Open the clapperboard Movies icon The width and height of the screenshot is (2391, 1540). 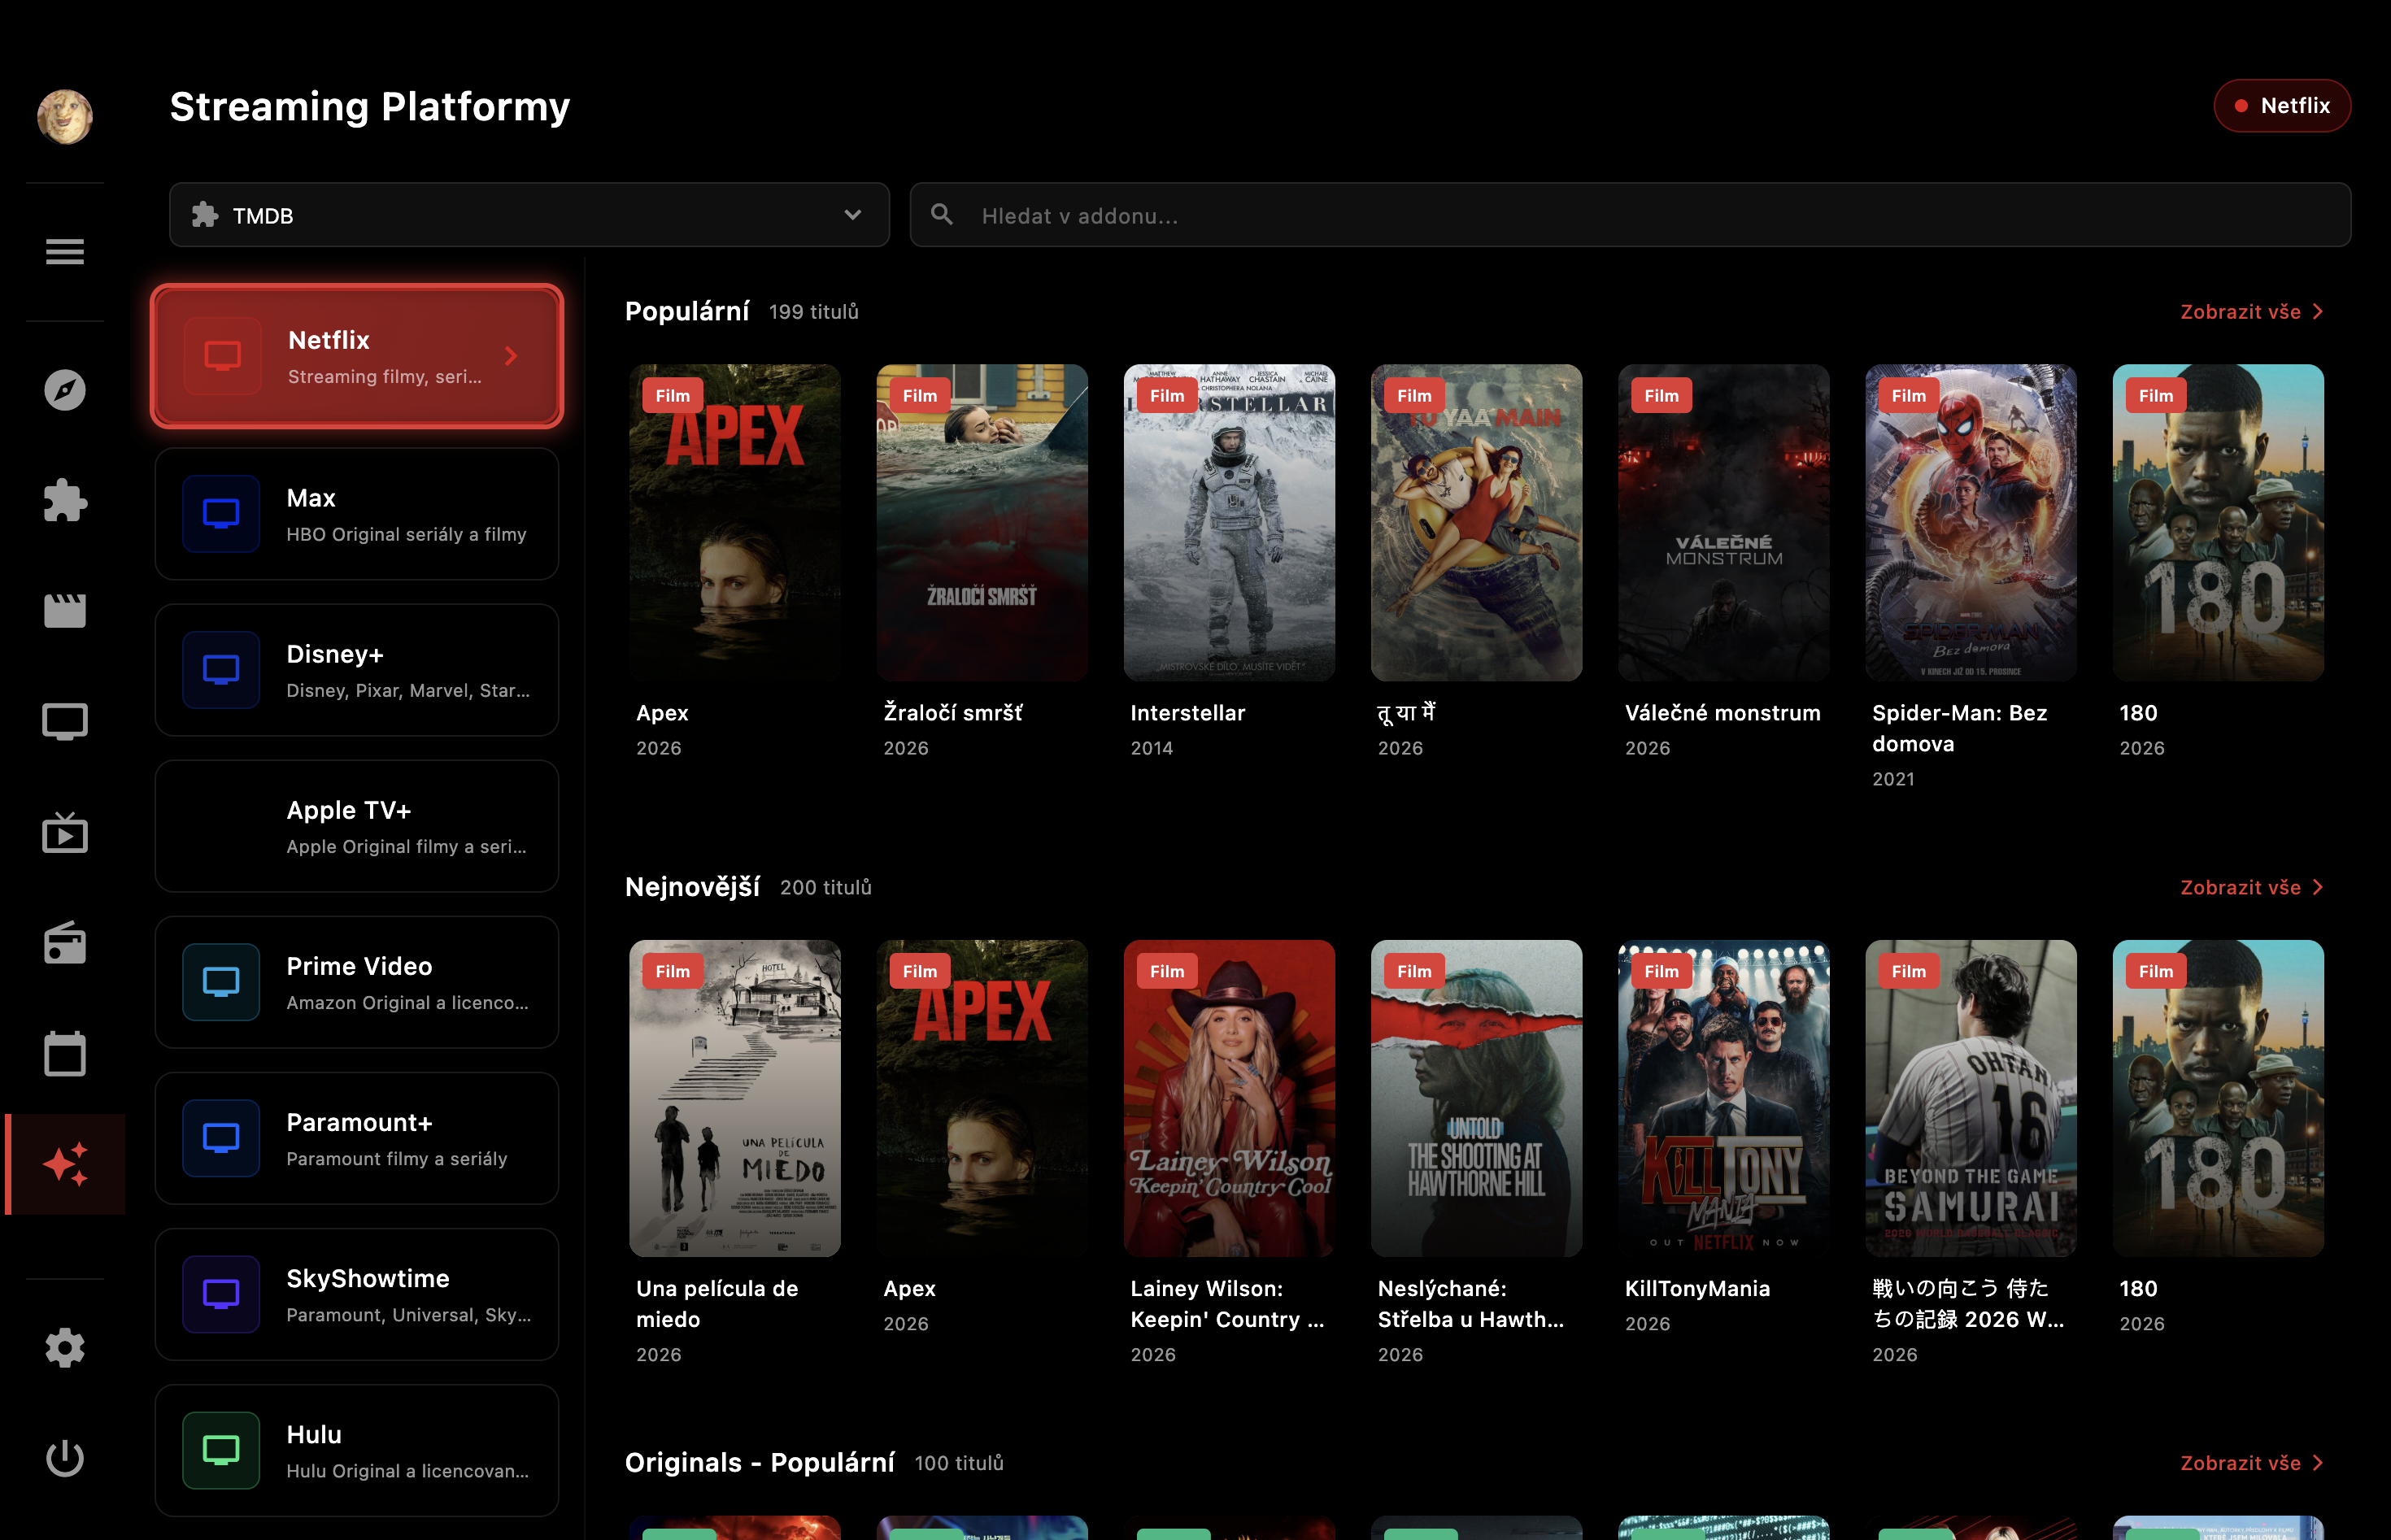65,610
